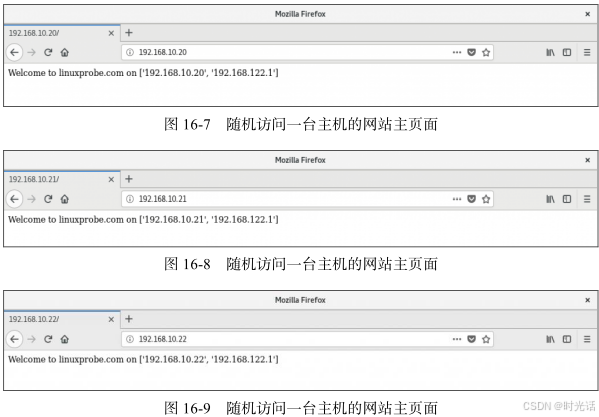Click Forward arrow in 192.168.10.22 window
This screenshot has height=417, width=599.
(32, 339)
